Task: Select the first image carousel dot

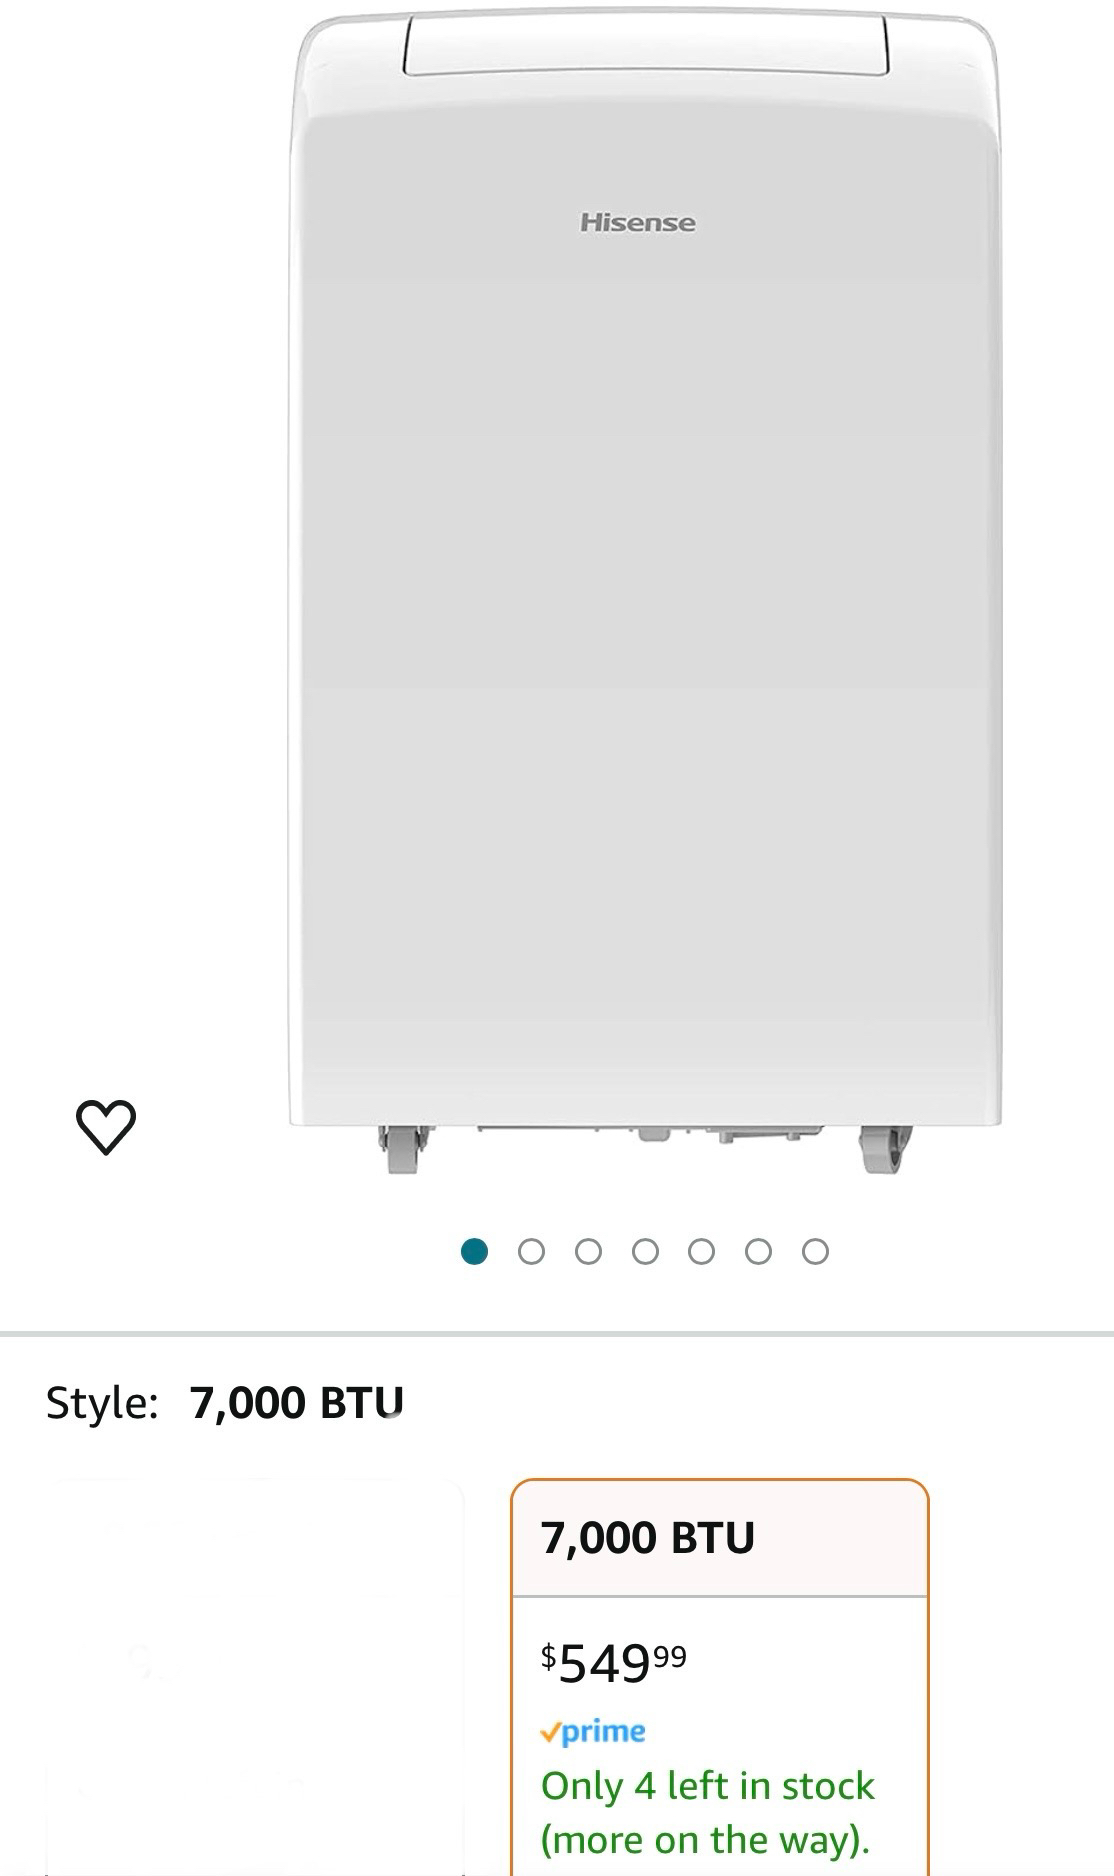Action: (x=474, y=1251)
